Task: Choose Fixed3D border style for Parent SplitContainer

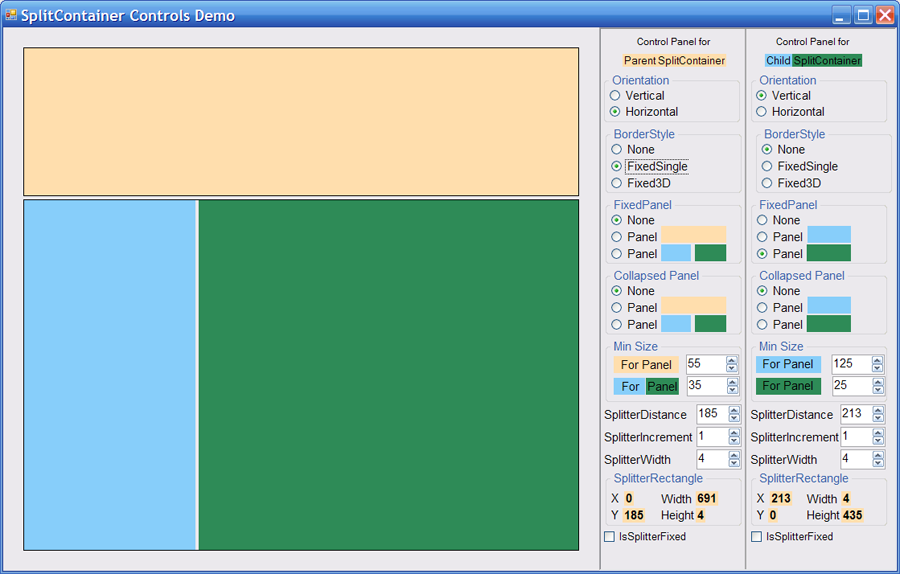Action: coord(616,184)
